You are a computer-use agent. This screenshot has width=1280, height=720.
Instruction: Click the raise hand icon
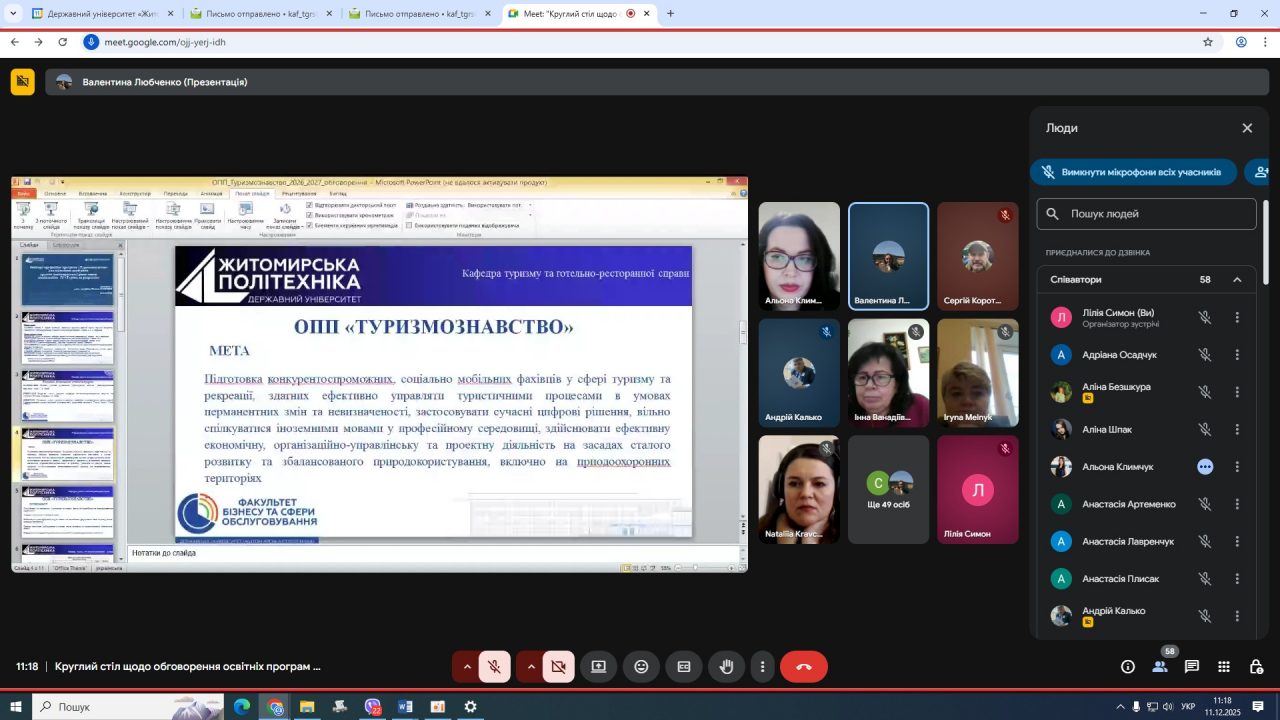727,667
